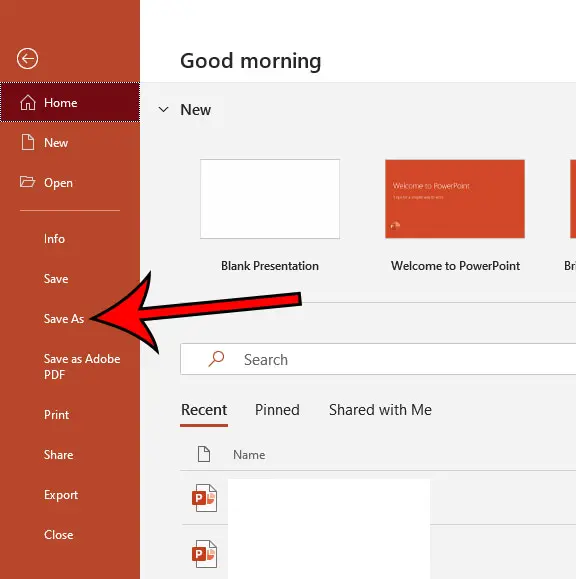Select New in the sidebar
This screenshot has height=579, width=576.
click(x=70, y=143)
